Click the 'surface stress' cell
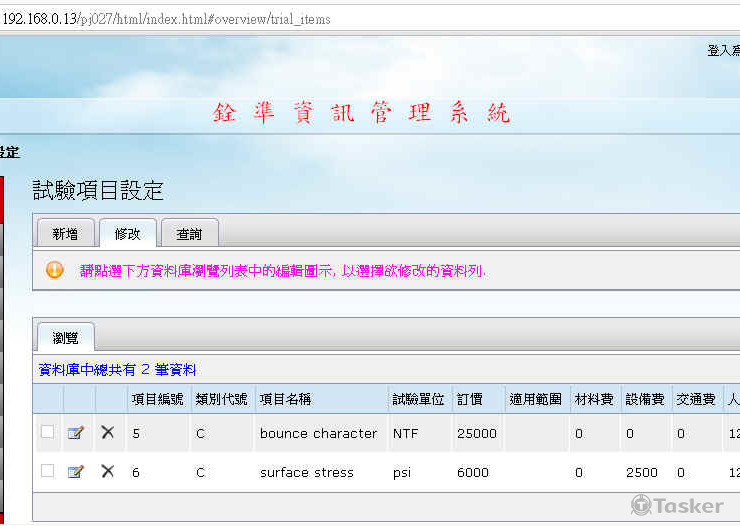Image resolution: width=740 pixels, height=526 pixels. 307,472
